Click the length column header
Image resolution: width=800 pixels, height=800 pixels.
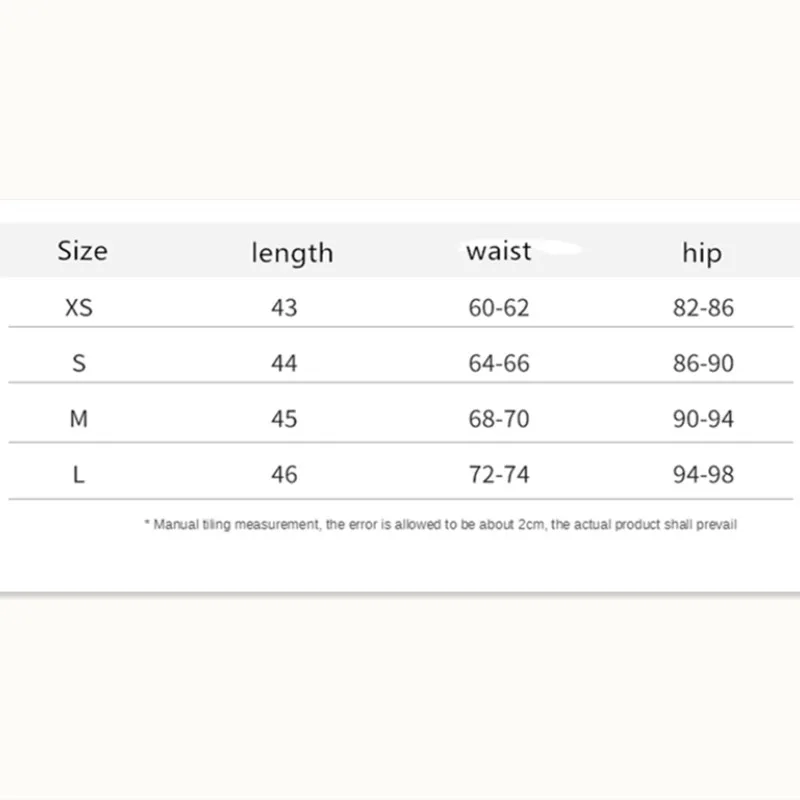click(291, 253)
